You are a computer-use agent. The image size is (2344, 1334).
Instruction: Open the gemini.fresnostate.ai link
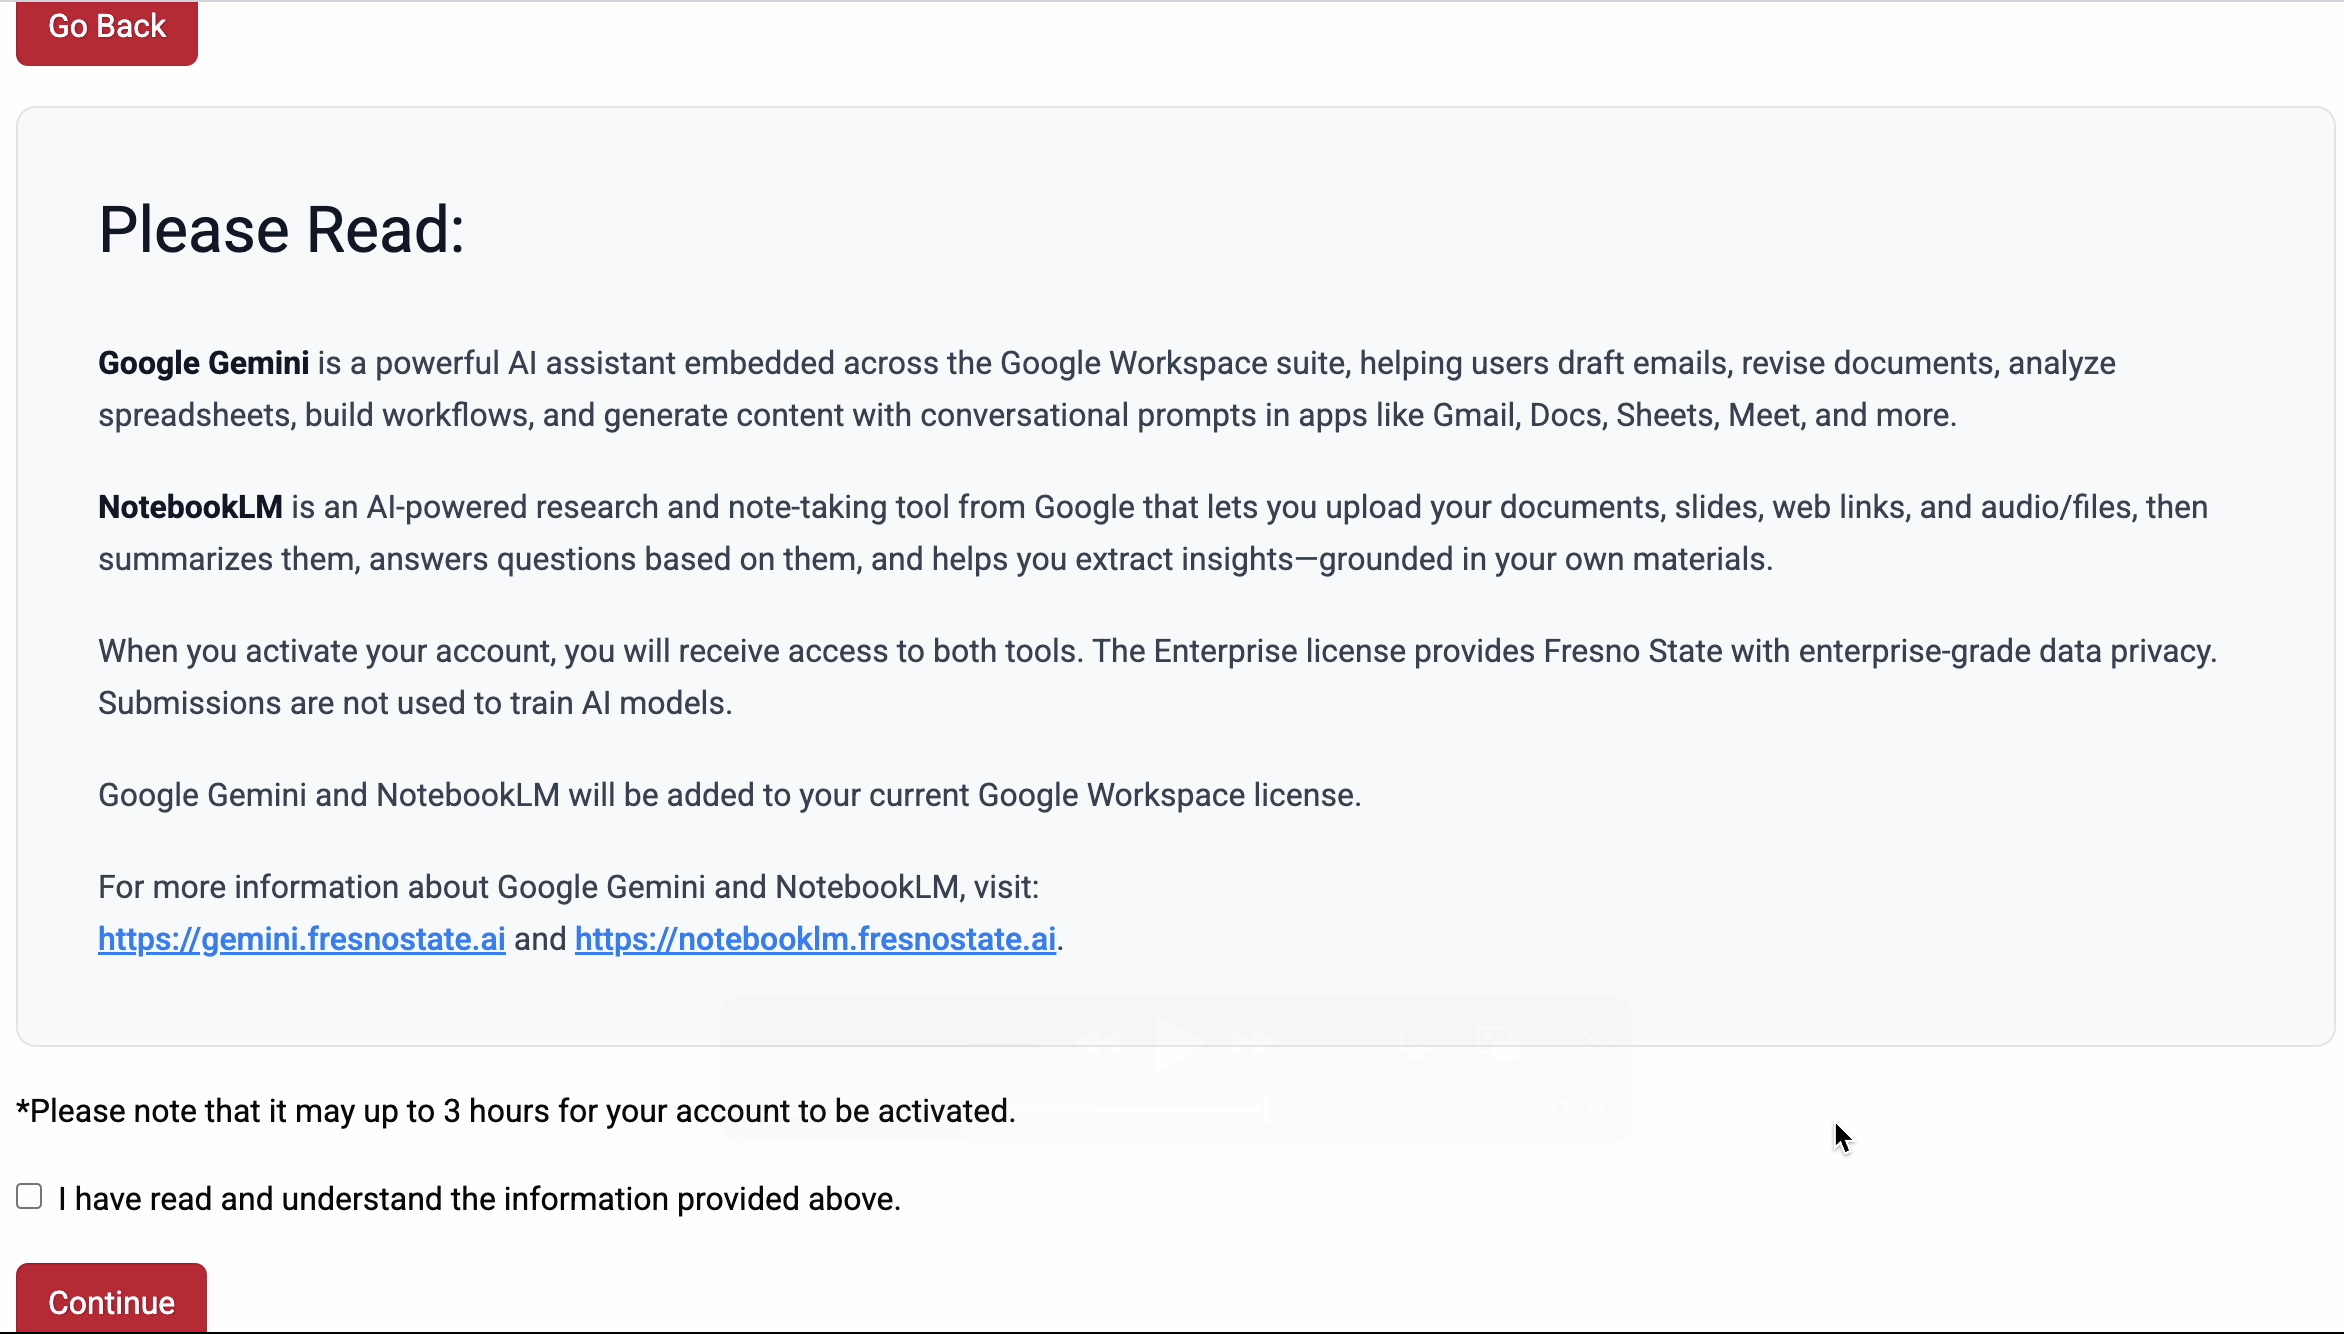(x=301, y=939)
